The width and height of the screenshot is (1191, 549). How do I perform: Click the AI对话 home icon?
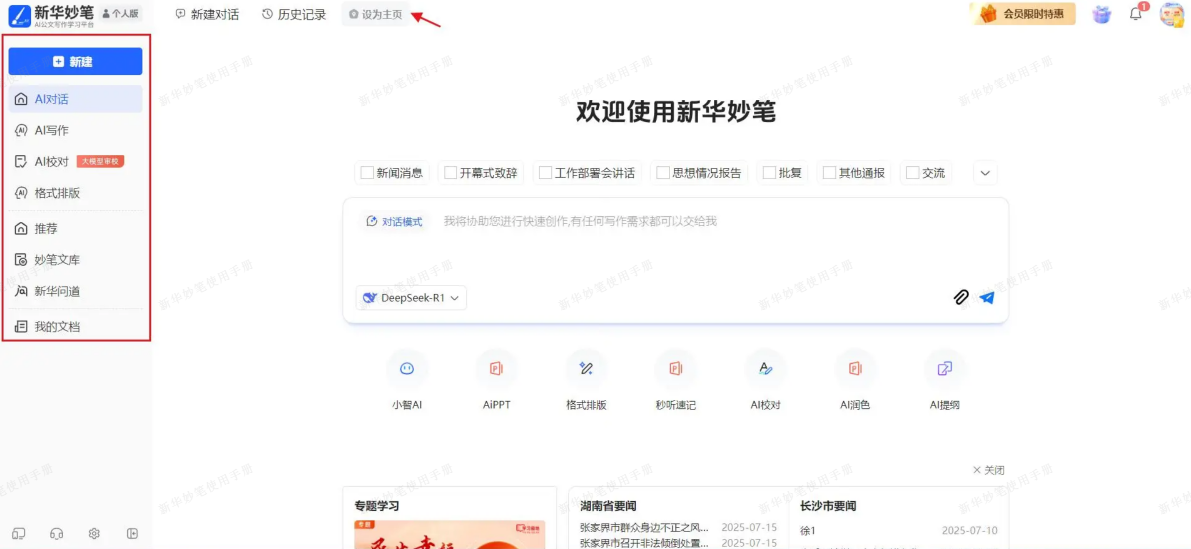point(21,99)
